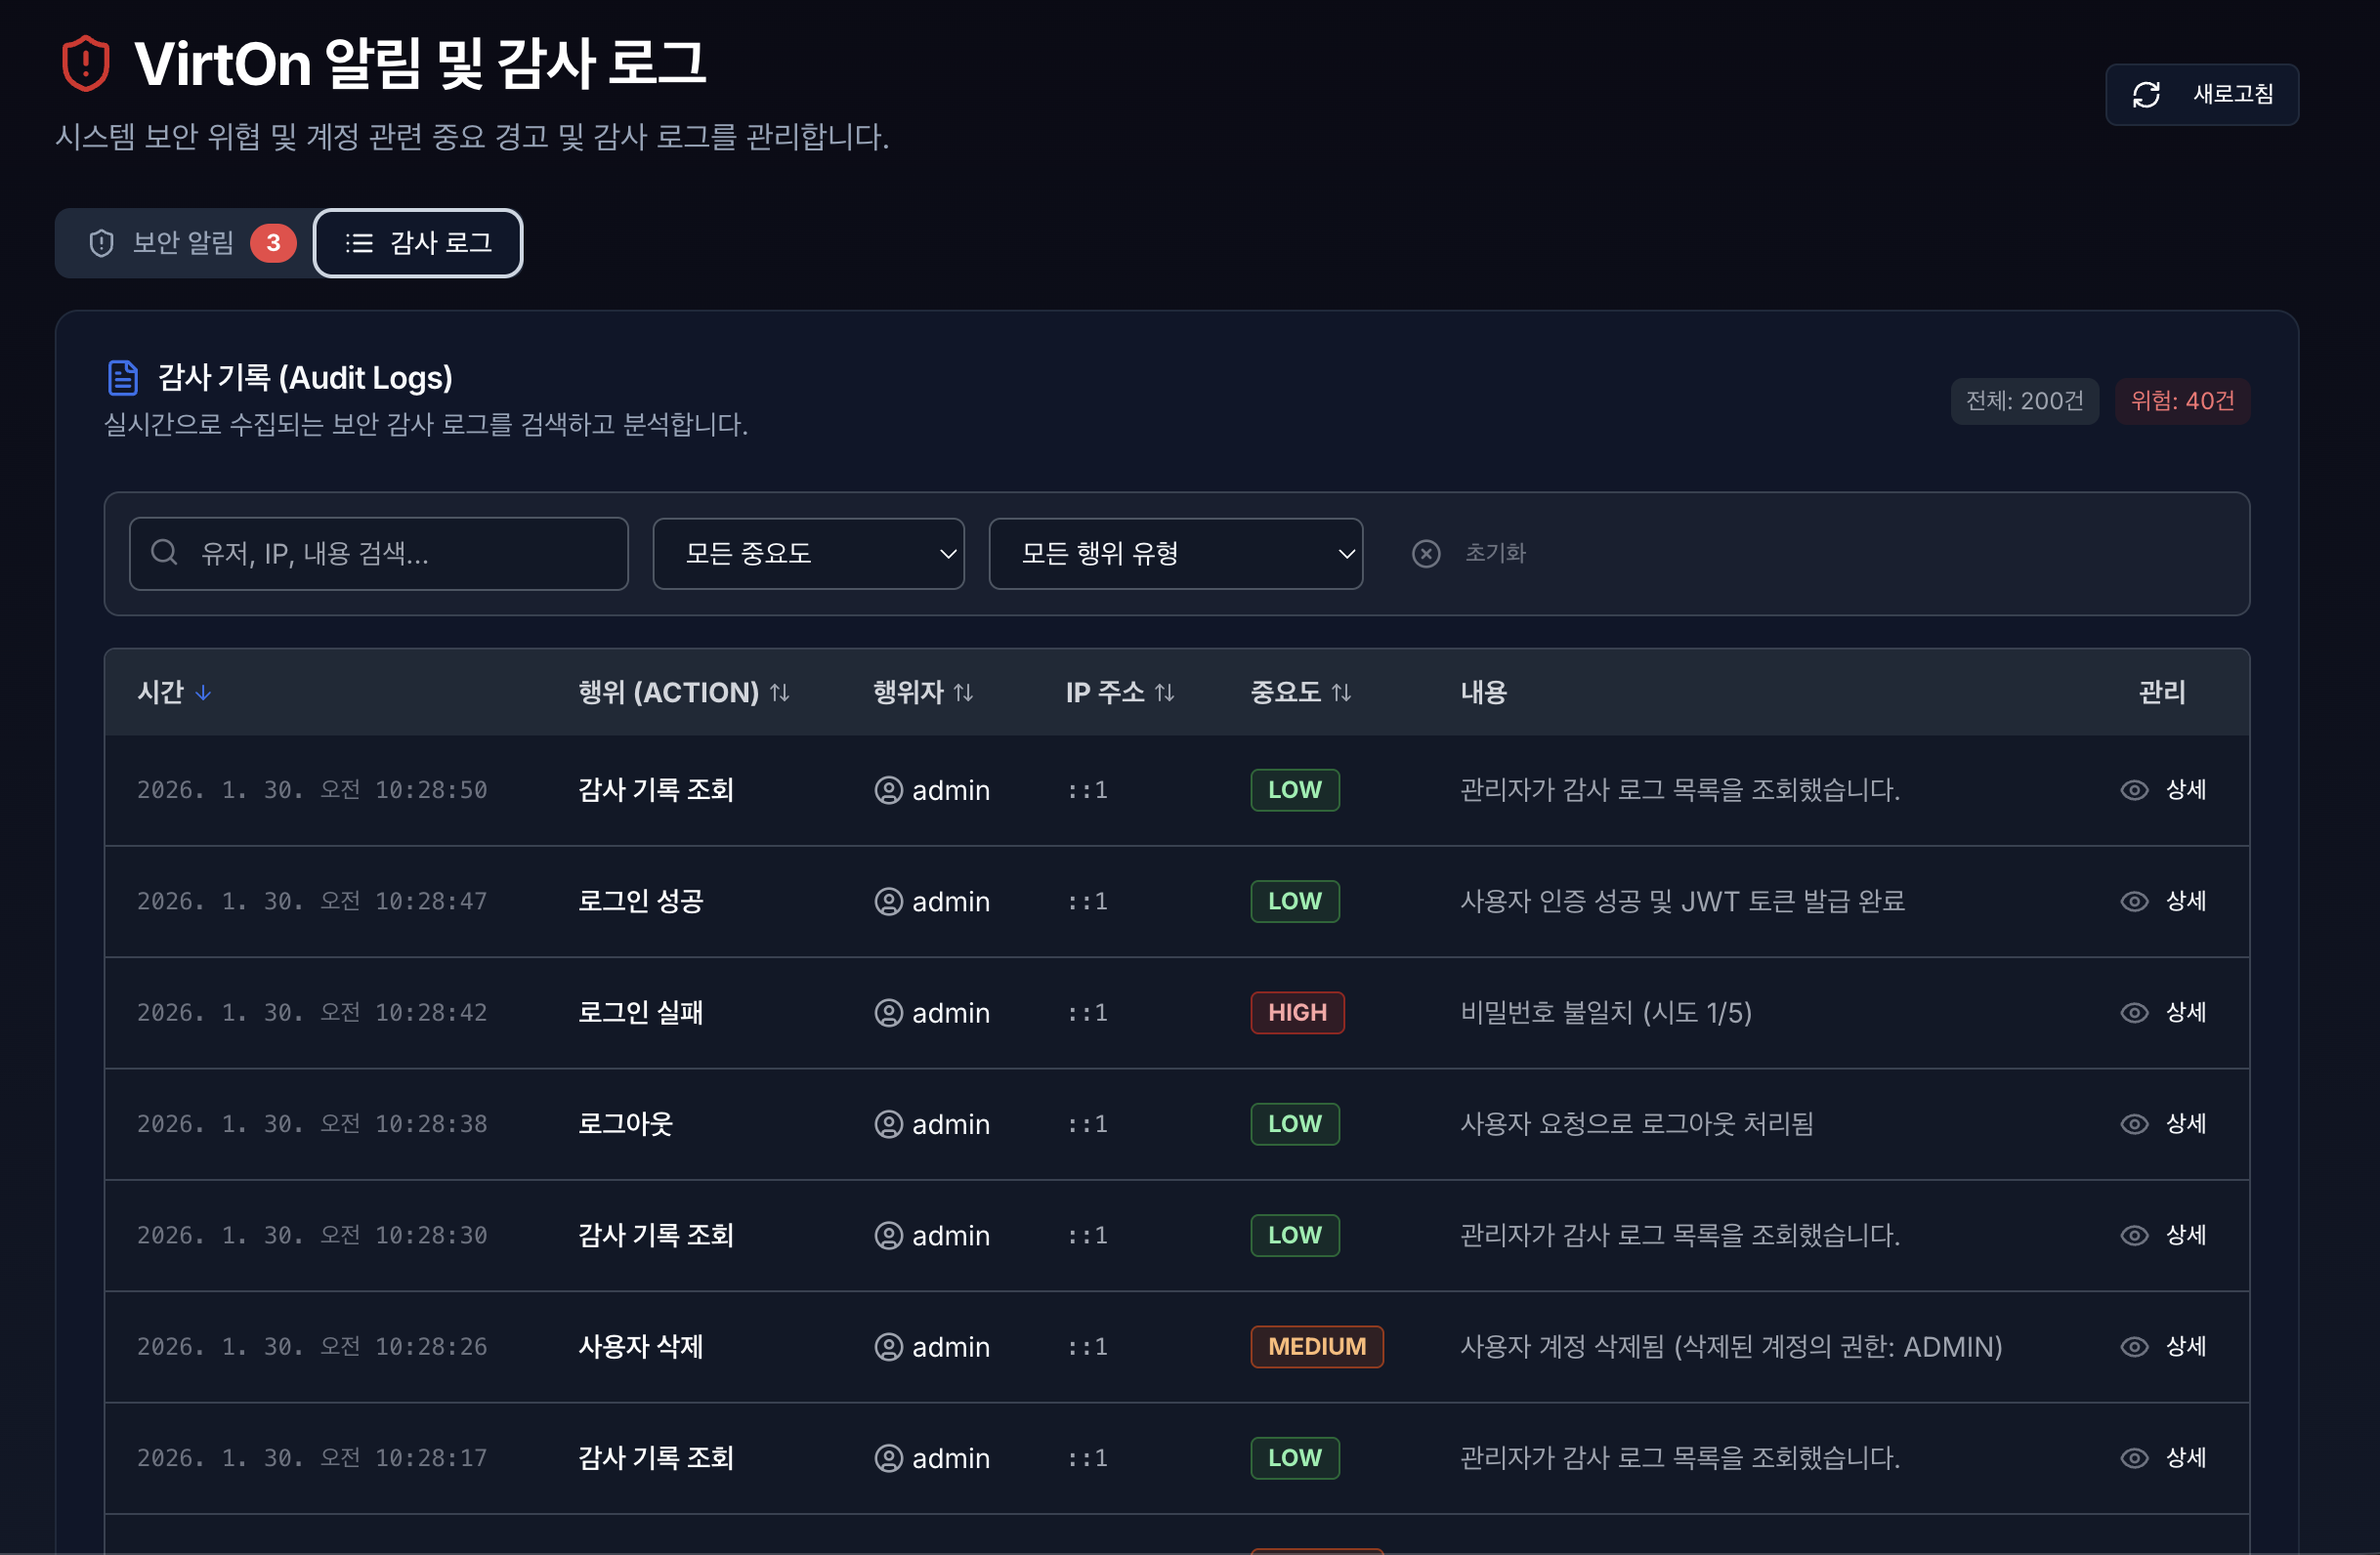Screen dimensions: 2380x1555
Task: Click the admin user avatar icon on 로그인 실패 row
Action: (x=888, y=1012)
